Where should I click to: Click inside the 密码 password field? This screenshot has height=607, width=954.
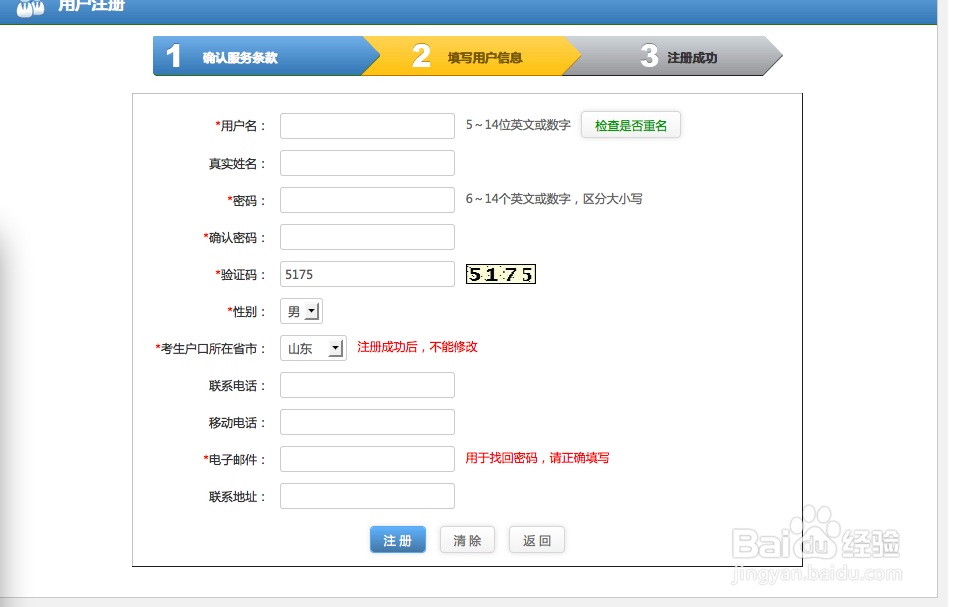[x=366, y=199]
